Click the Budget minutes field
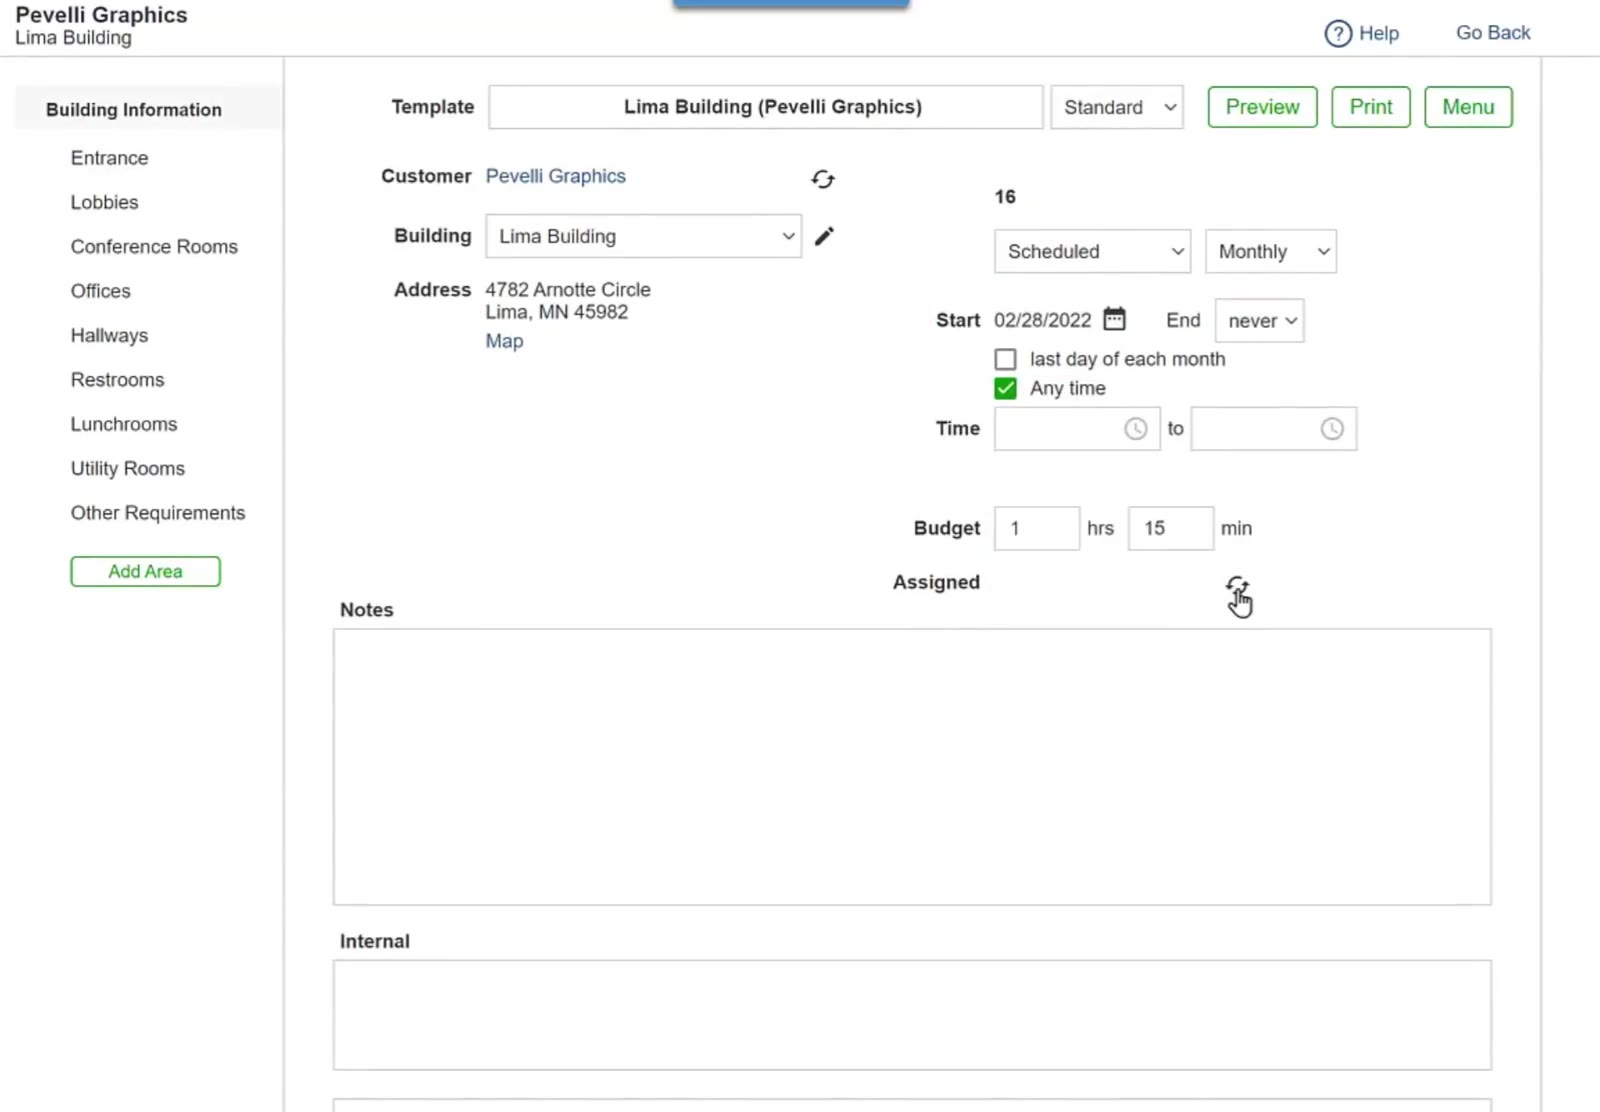 [x=1170, y=528]
